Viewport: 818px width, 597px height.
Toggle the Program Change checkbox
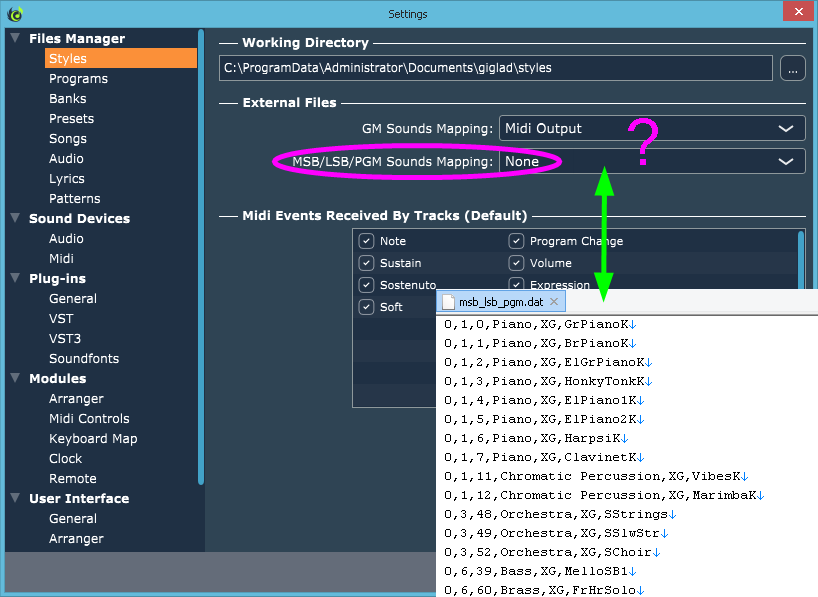(516, 241)
